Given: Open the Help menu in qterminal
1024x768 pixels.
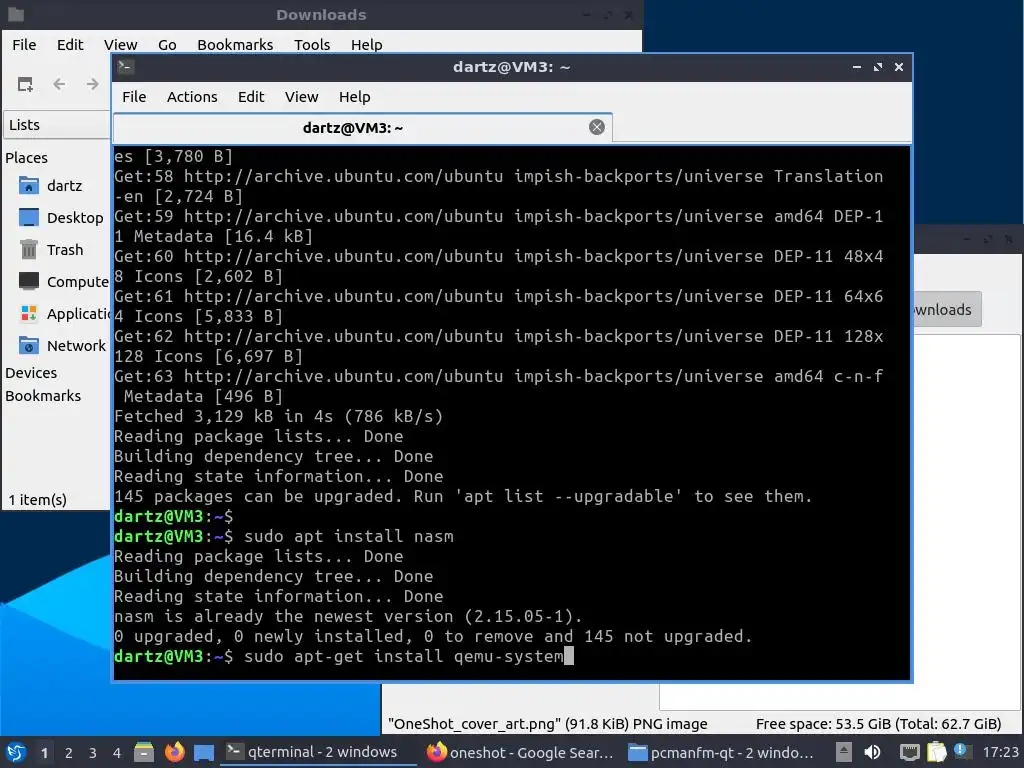Looking at the screenshot, I should tap(355, 97).
